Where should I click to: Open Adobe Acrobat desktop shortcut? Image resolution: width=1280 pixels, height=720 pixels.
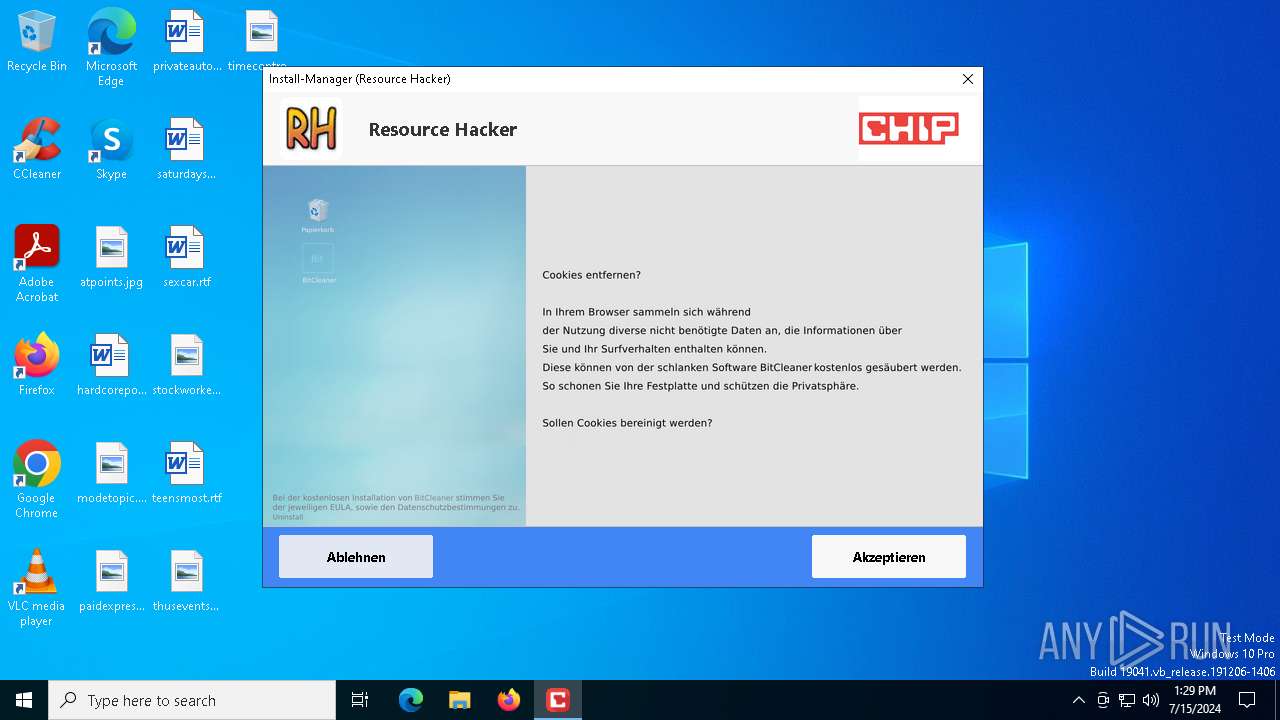click(37, 264)
